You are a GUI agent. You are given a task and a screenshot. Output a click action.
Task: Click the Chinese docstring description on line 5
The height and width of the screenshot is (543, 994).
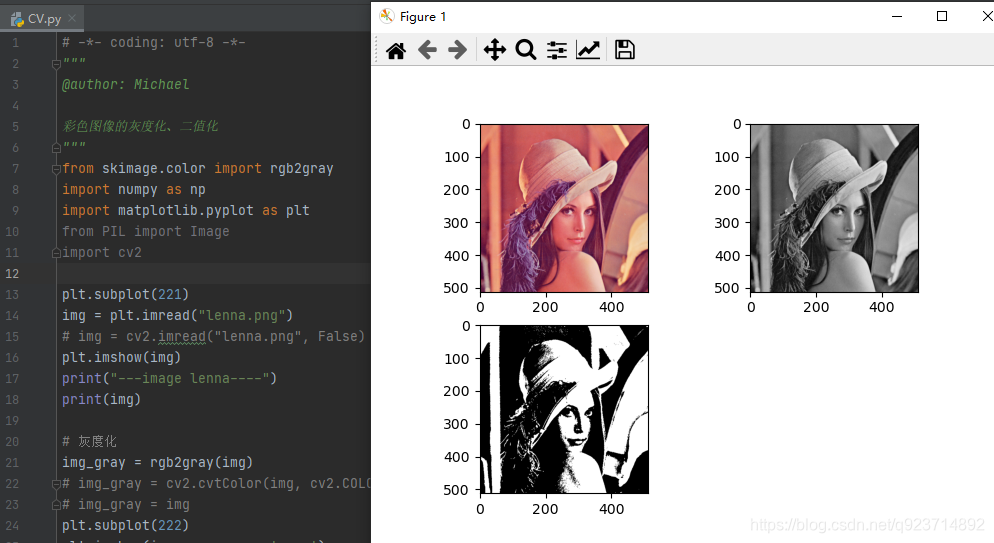coord(140,126)
